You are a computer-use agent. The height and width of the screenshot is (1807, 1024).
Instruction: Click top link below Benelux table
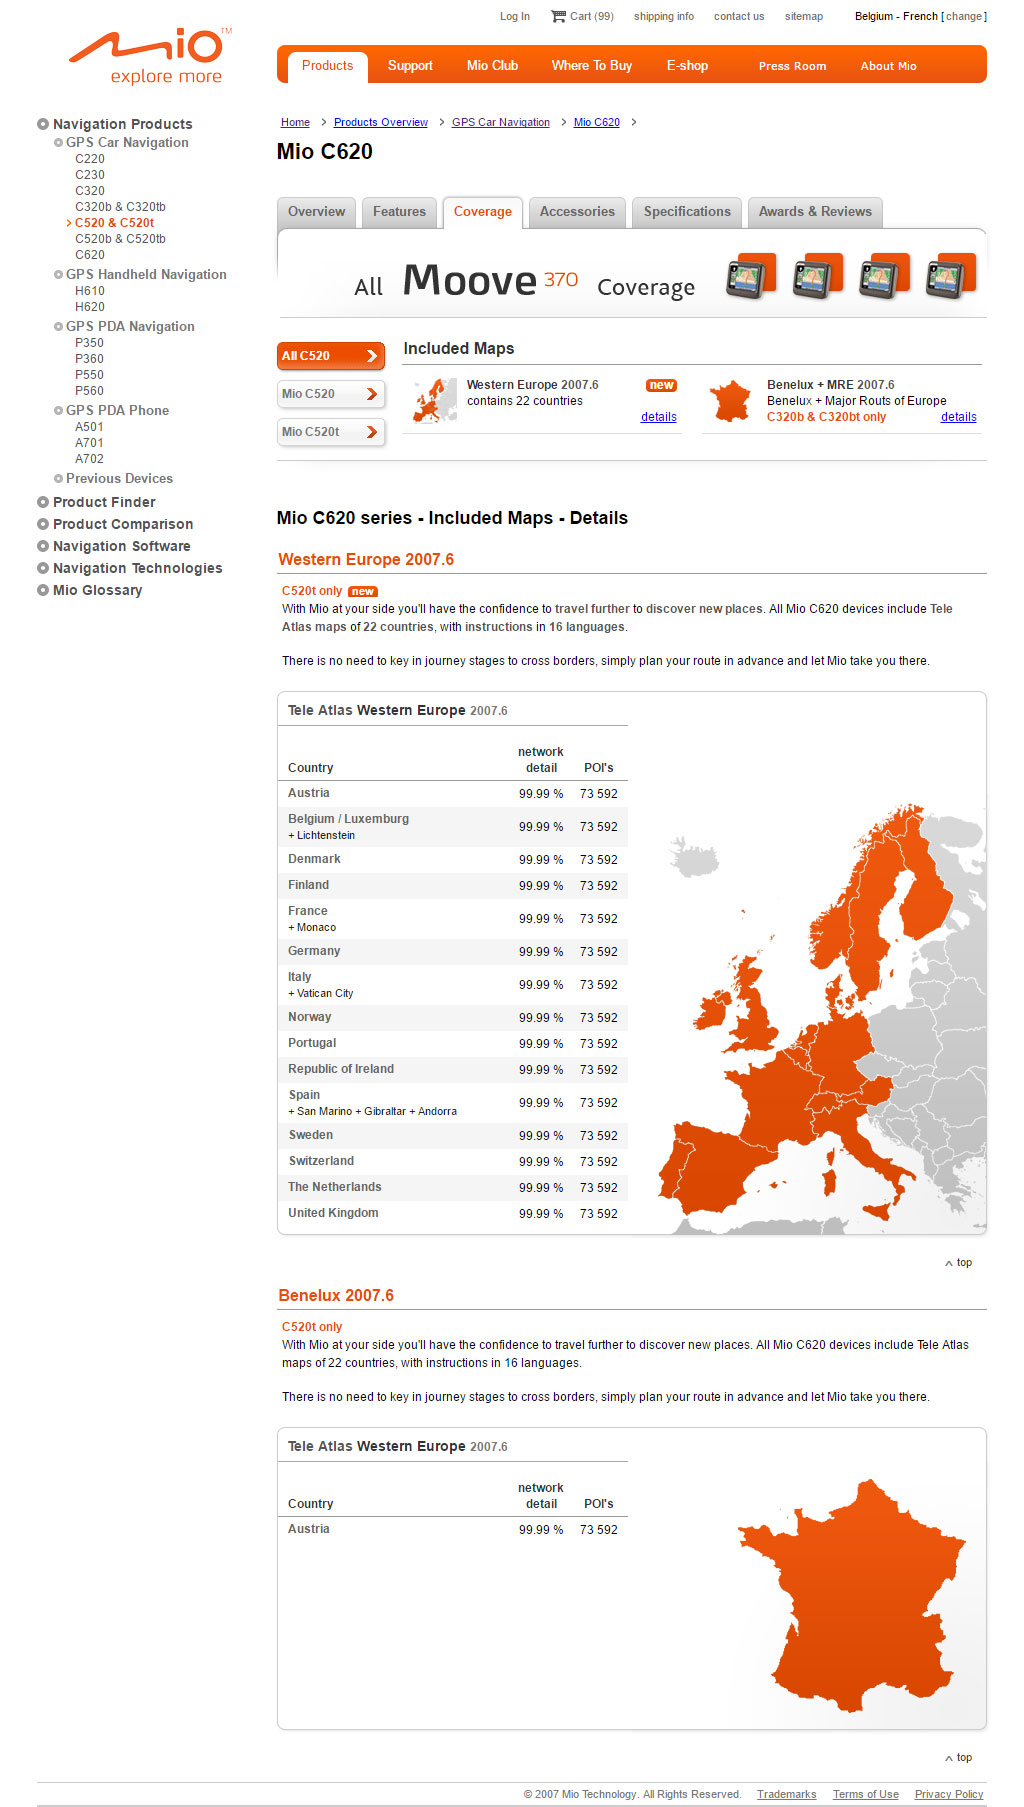[959, 1758]
